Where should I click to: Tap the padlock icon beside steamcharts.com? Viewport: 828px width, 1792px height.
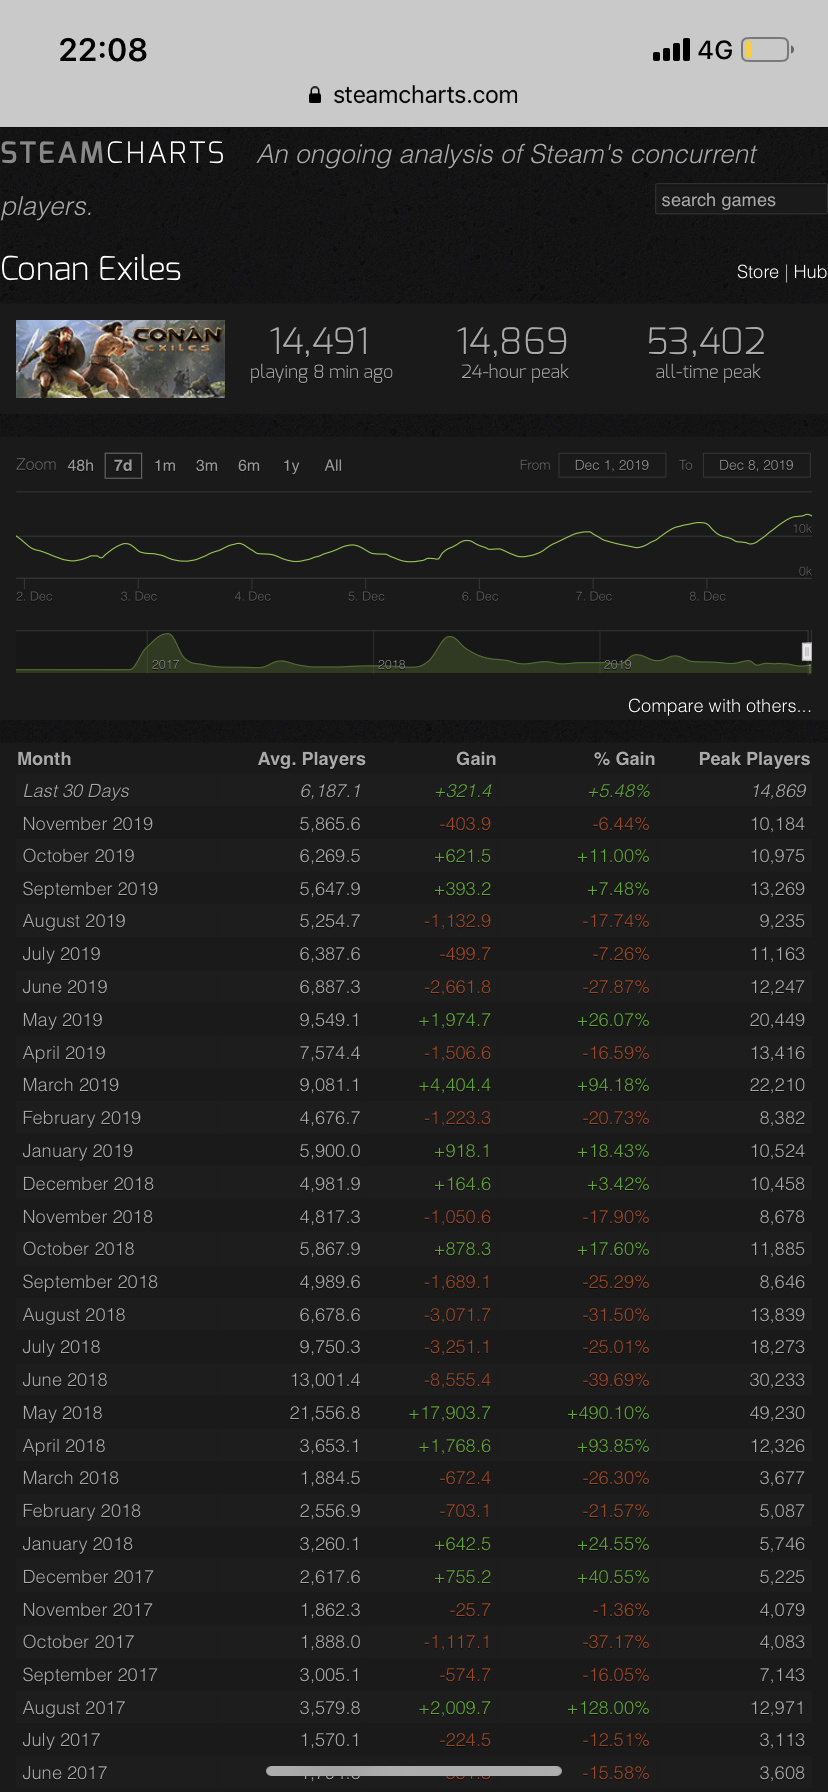click(x=315, y=95)
